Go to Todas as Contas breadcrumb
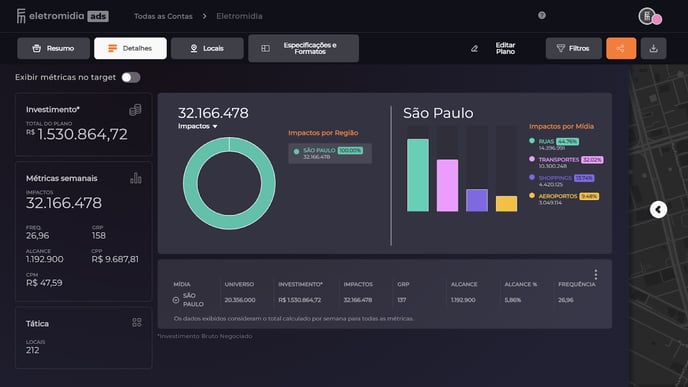688x387 pixels. (x=163, y=16)
